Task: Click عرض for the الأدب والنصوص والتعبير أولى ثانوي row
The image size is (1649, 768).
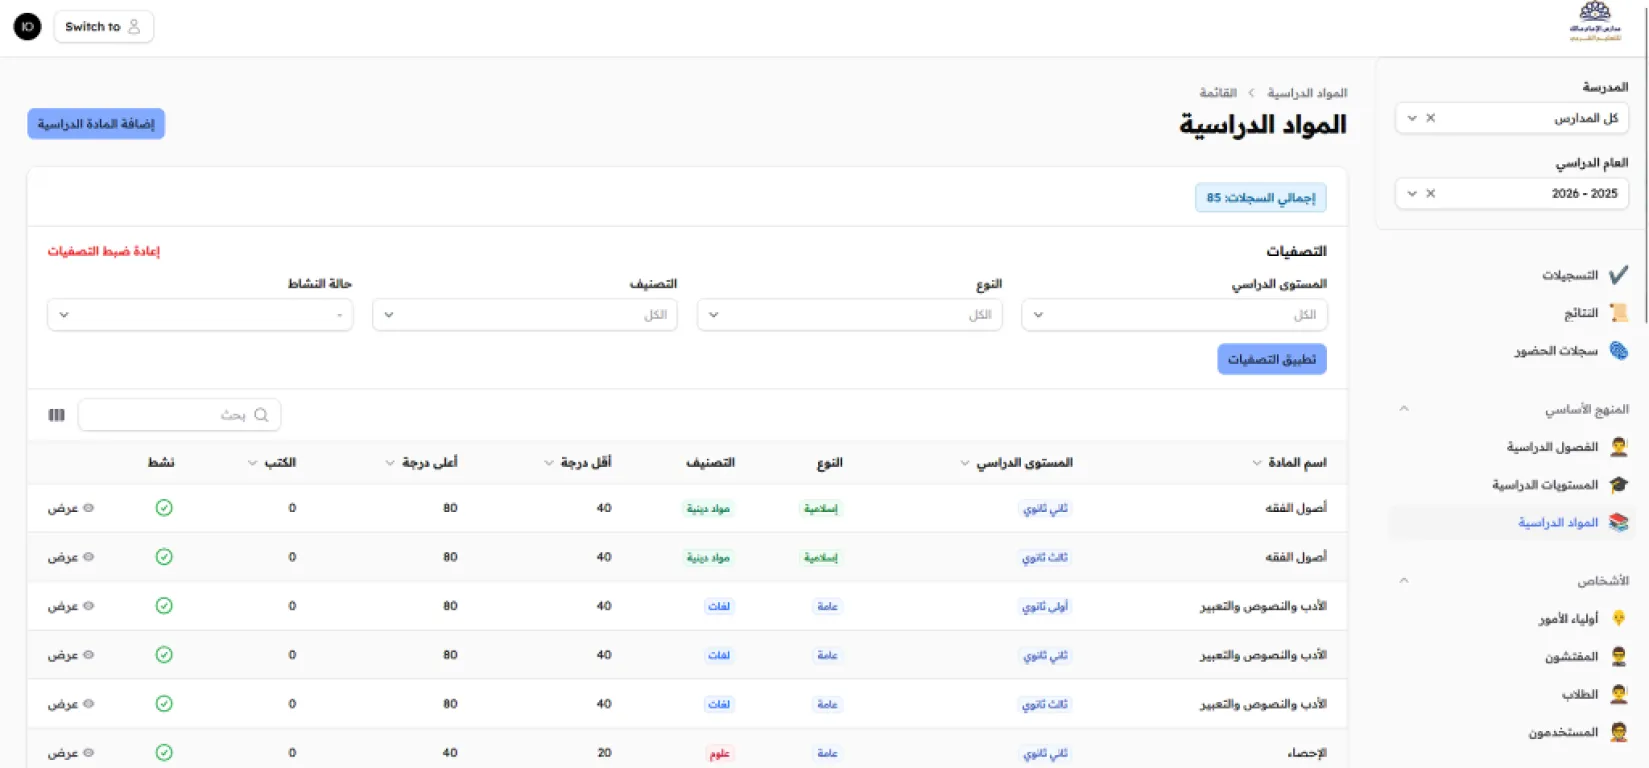Action: point(70,606)
